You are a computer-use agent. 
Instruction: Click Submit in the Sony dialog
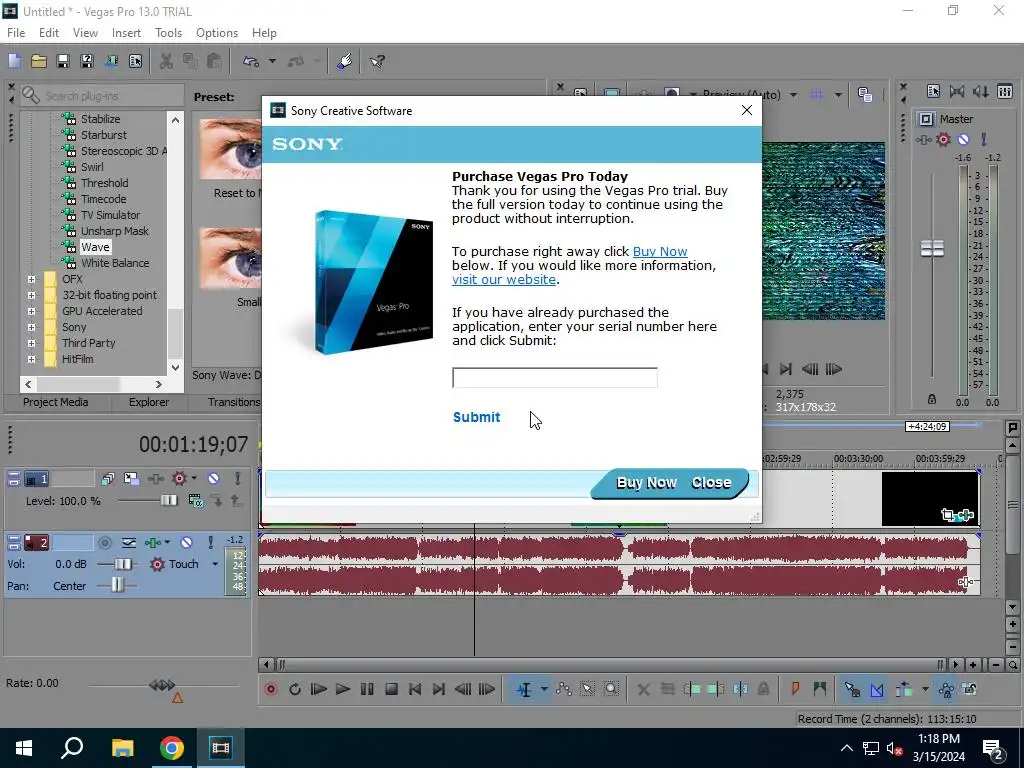[477, 417]
